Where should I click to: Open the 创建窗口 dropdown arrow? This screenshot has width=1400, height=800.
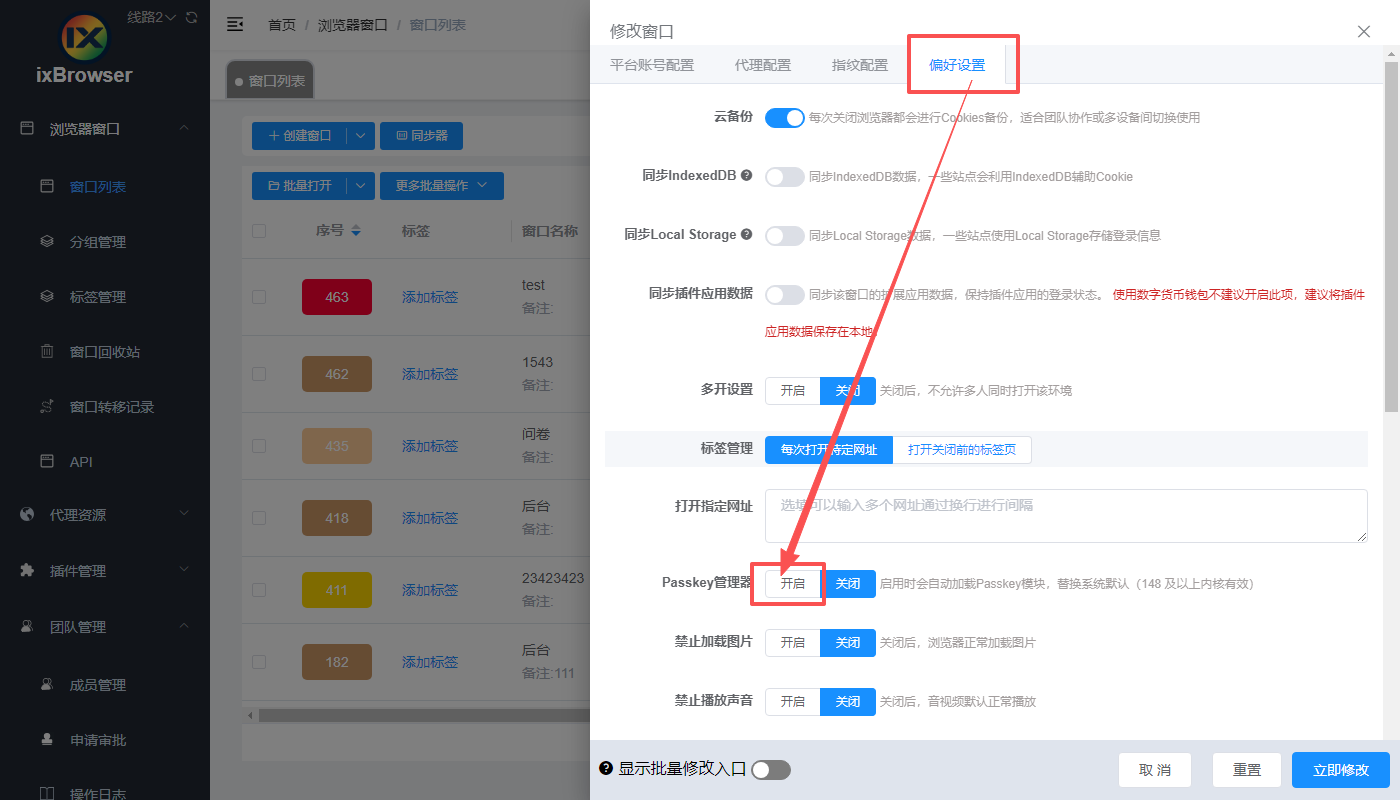361,135
